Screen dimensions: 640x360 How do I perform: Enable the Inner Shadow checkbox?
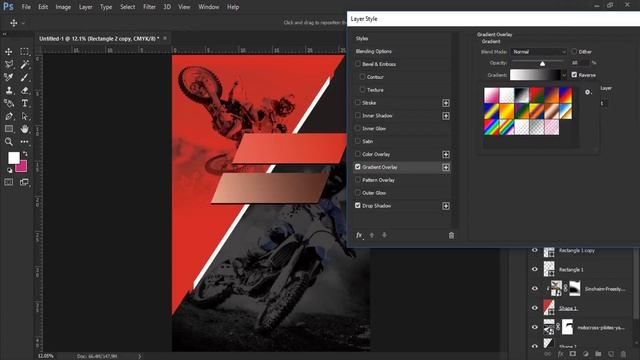358,116
